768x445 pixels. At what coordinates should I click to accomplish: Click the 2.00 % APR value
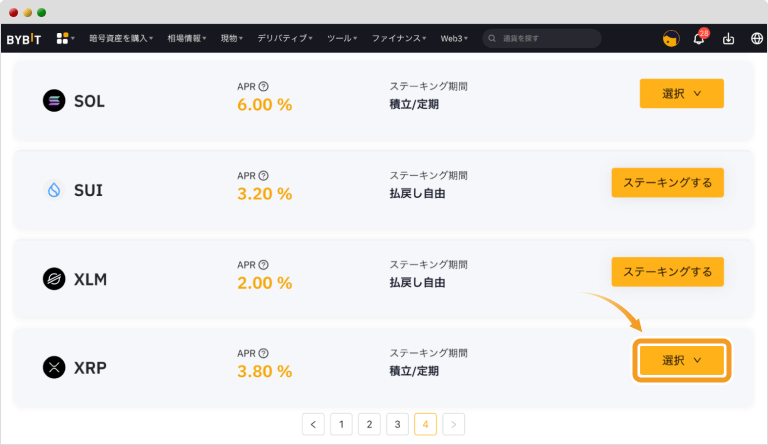tap(264, 283)
